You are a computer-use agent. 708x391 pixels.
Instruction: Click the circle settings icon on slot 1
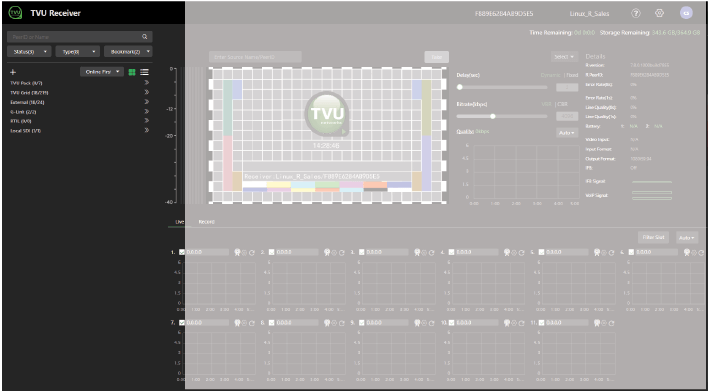(x=244, y=253)
